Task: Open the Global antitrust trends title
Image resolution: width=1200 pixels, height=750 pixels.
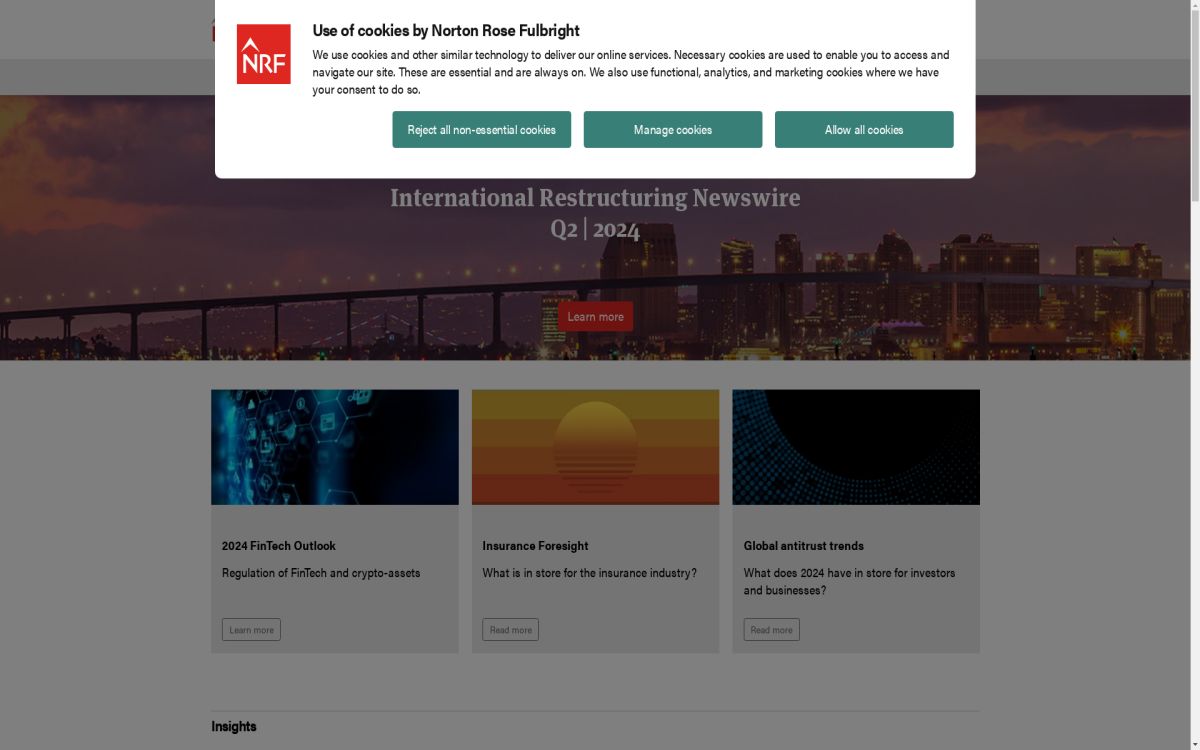Action: (804, 546)
